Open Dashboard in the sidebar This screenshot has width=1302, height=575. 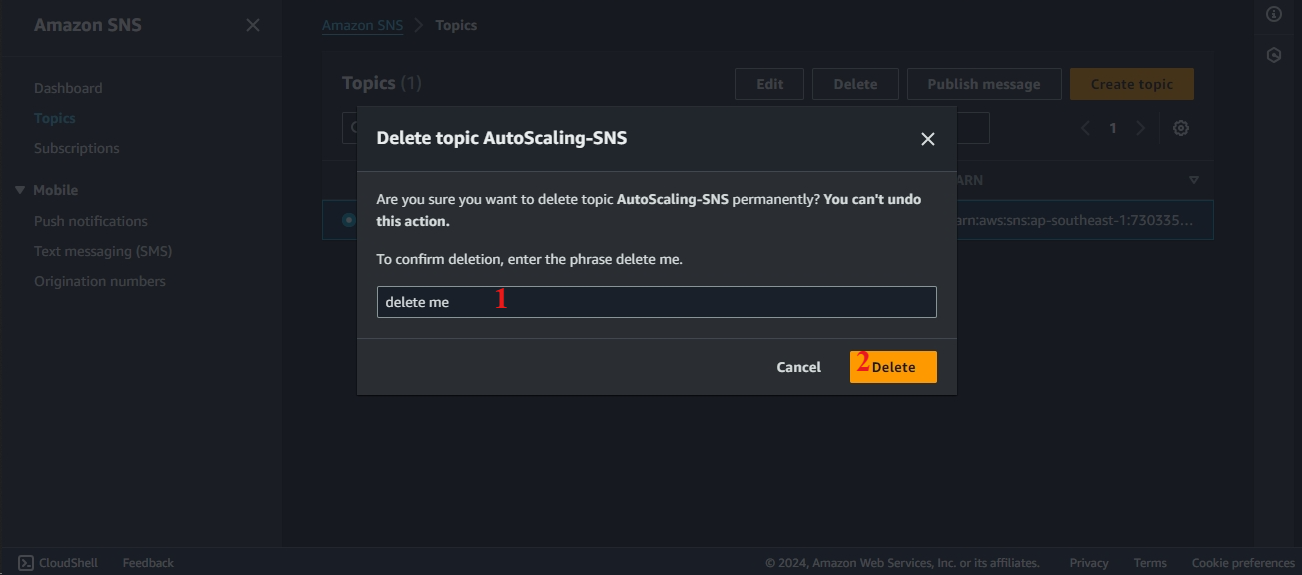click(x=68, y=88)
